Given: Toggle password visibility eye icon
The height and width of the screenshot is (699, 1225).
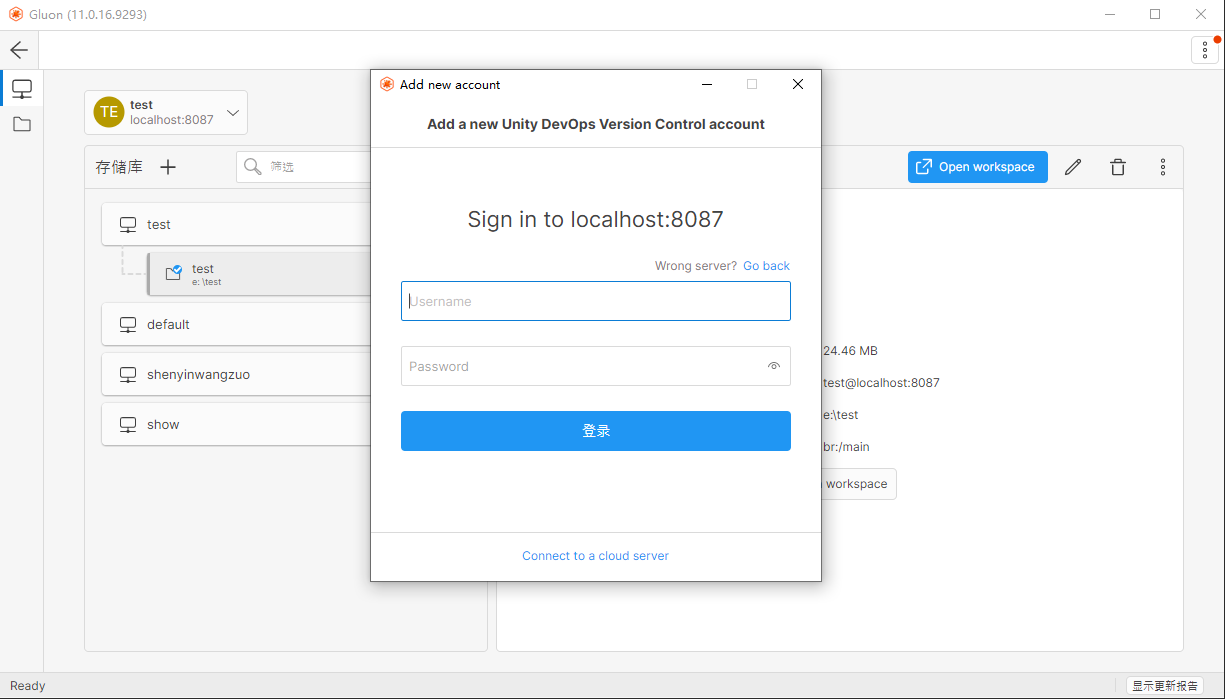Looking at the screenshot, I should click(773, 366).
